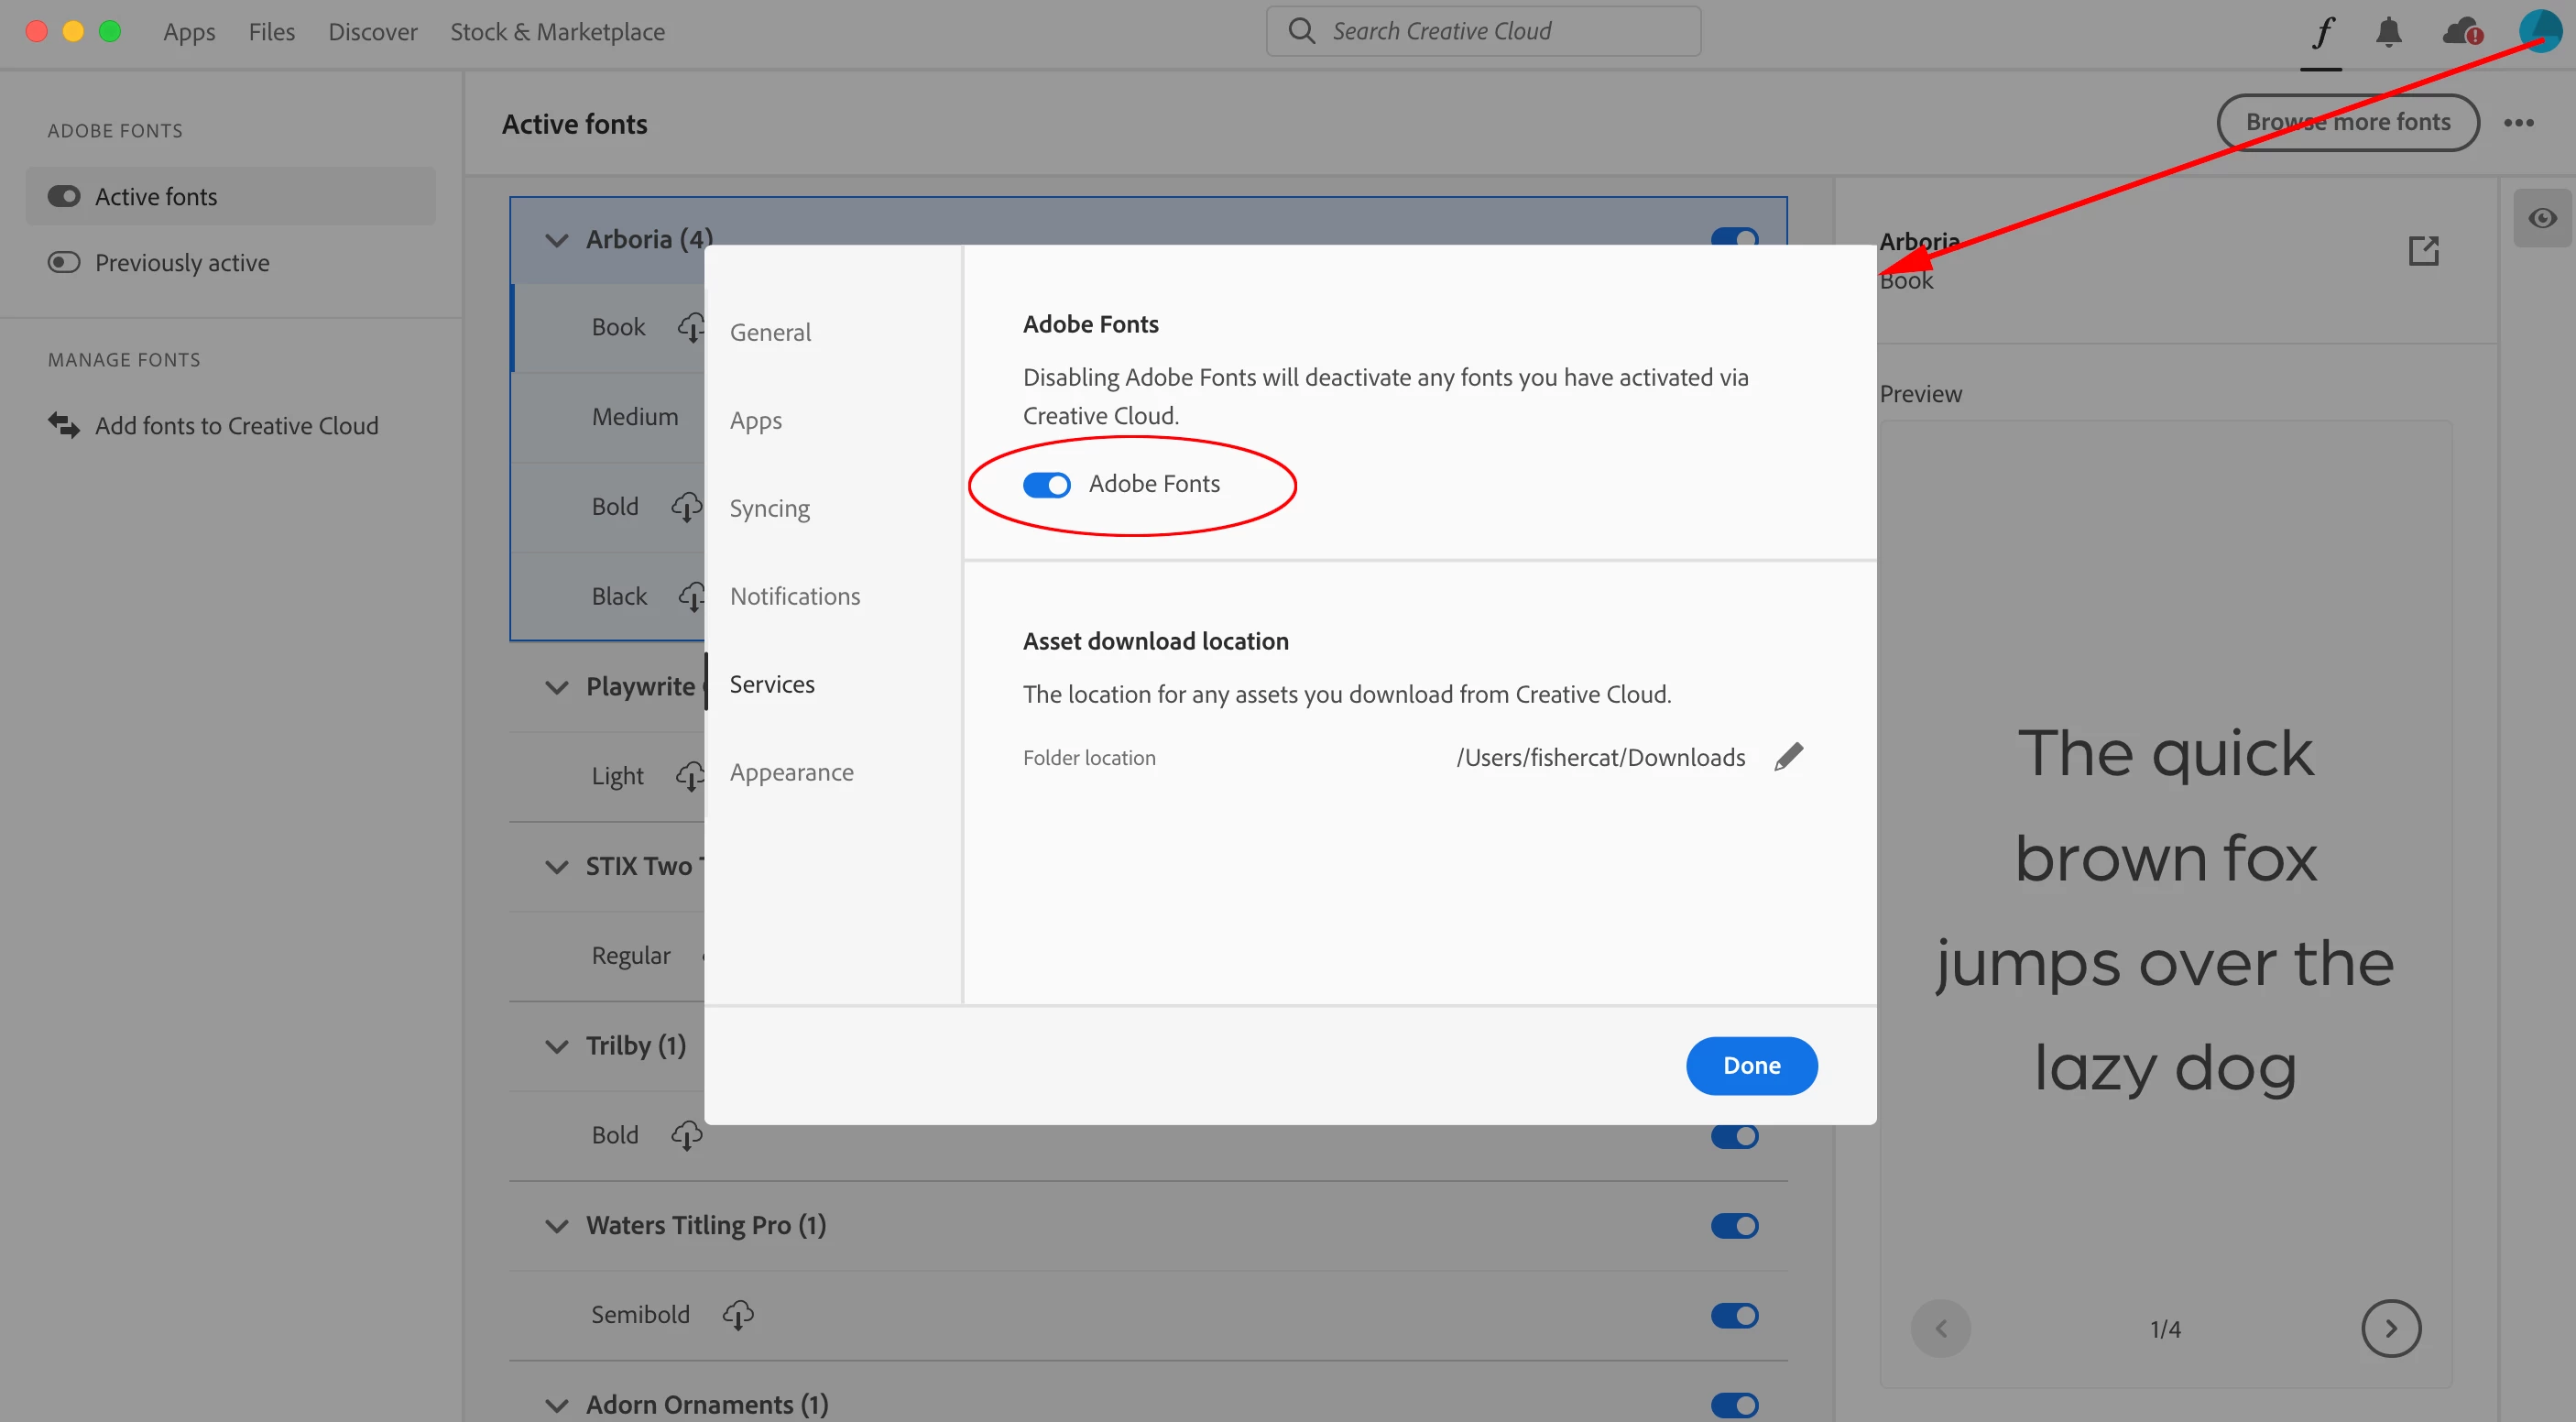
Task: Collapse the Trilby font family
Action: (x=556, y=1046)
